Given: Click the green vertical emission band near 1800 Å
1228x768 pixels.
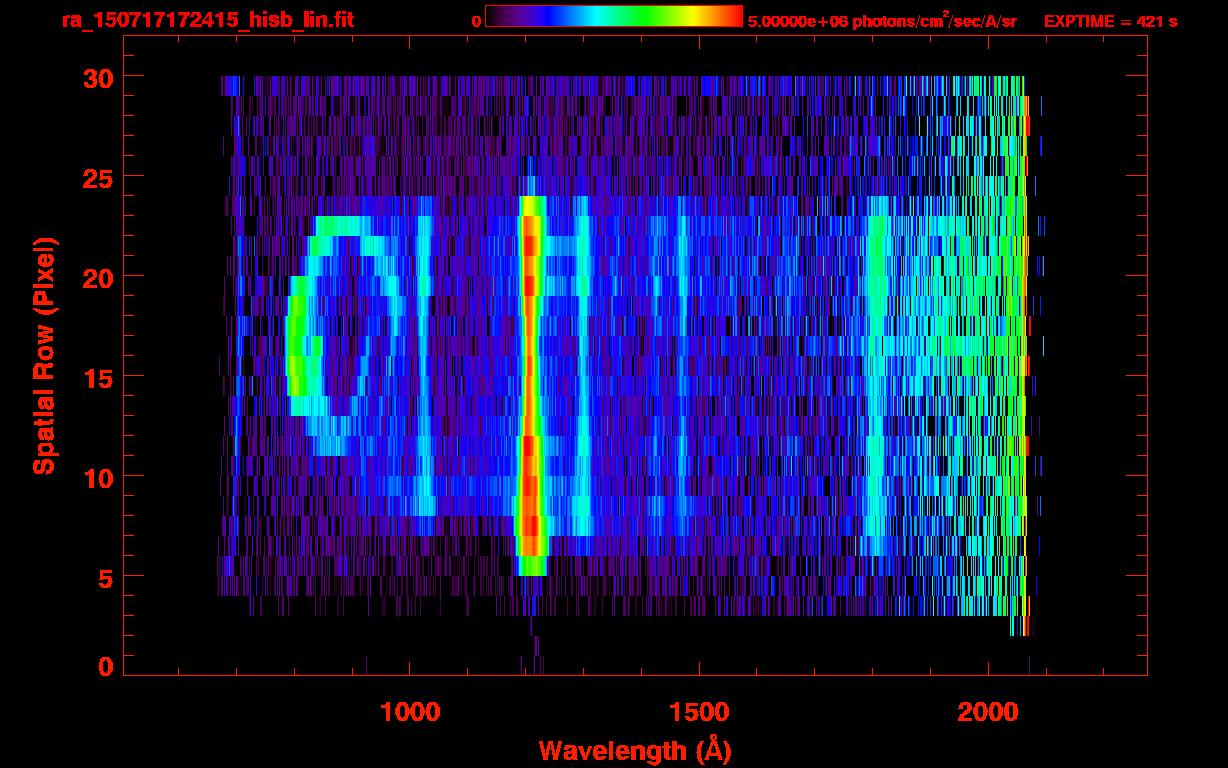Looking at the screenshot, I should point(877,375).
